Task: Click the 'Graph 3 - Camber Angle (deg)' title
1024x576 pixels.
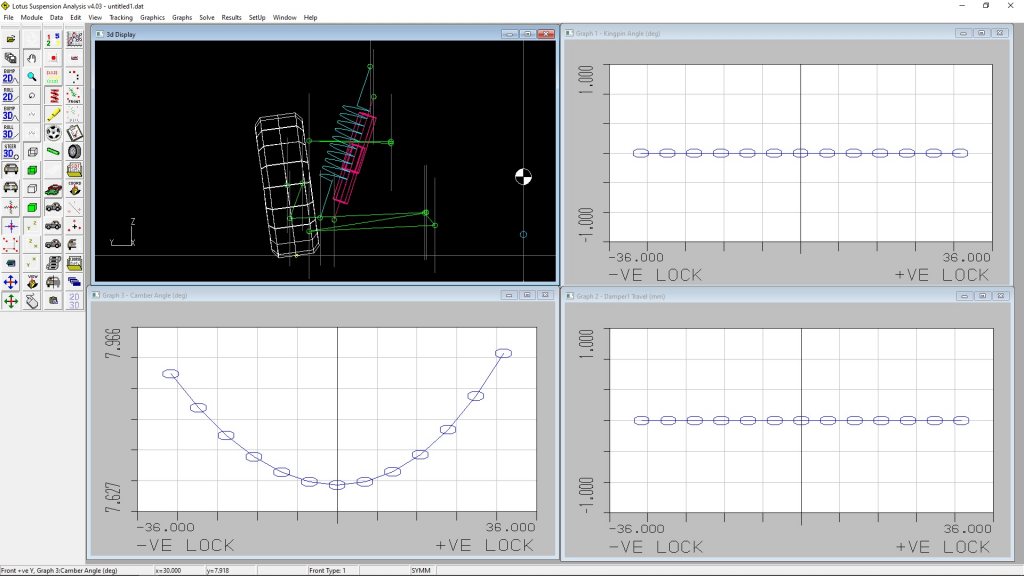Action: pyautogui.click(x=144, y=295)
